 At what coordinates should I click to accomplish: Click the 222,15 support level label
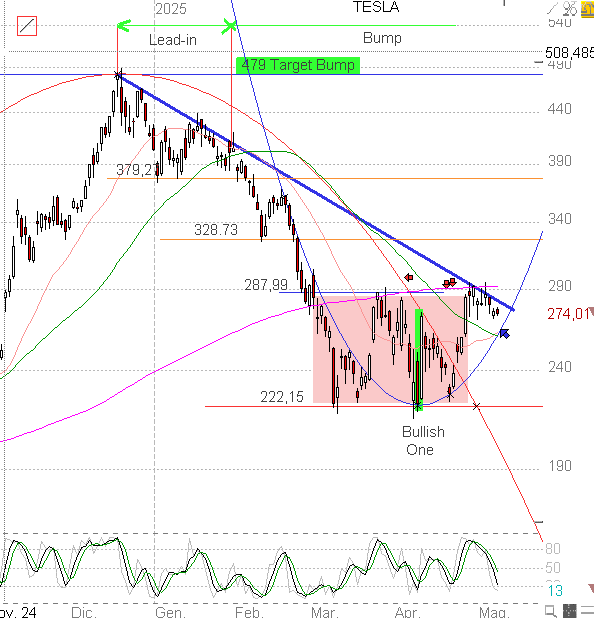pos(282,396)
